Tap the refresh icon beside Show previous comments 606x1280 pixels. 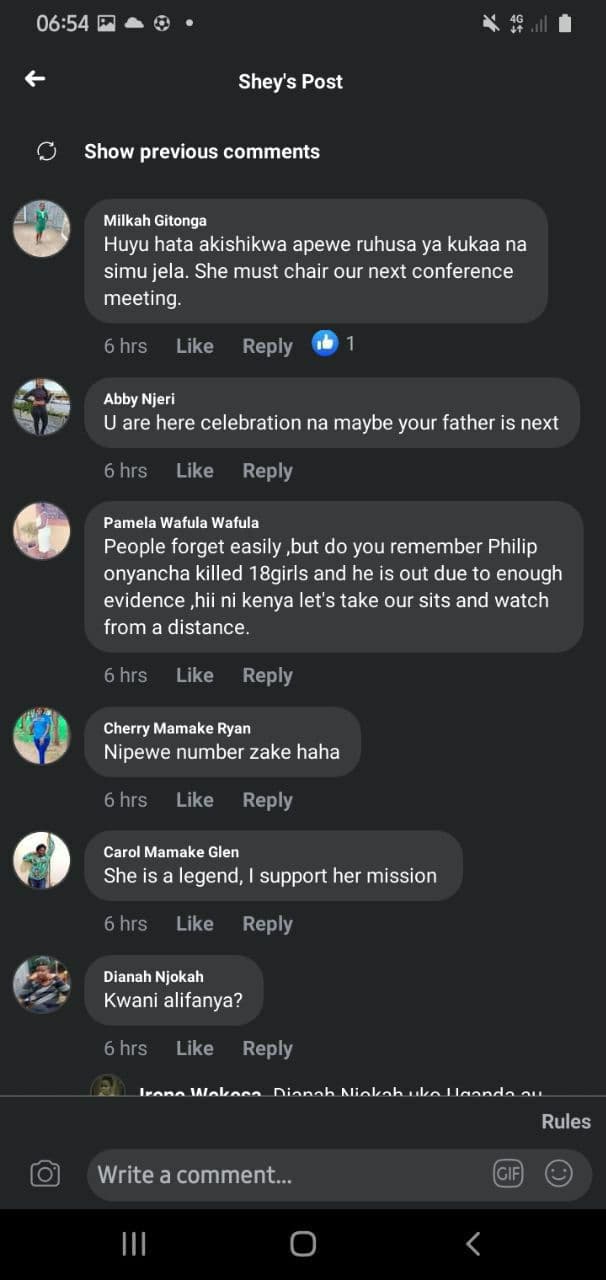point(46,151)
